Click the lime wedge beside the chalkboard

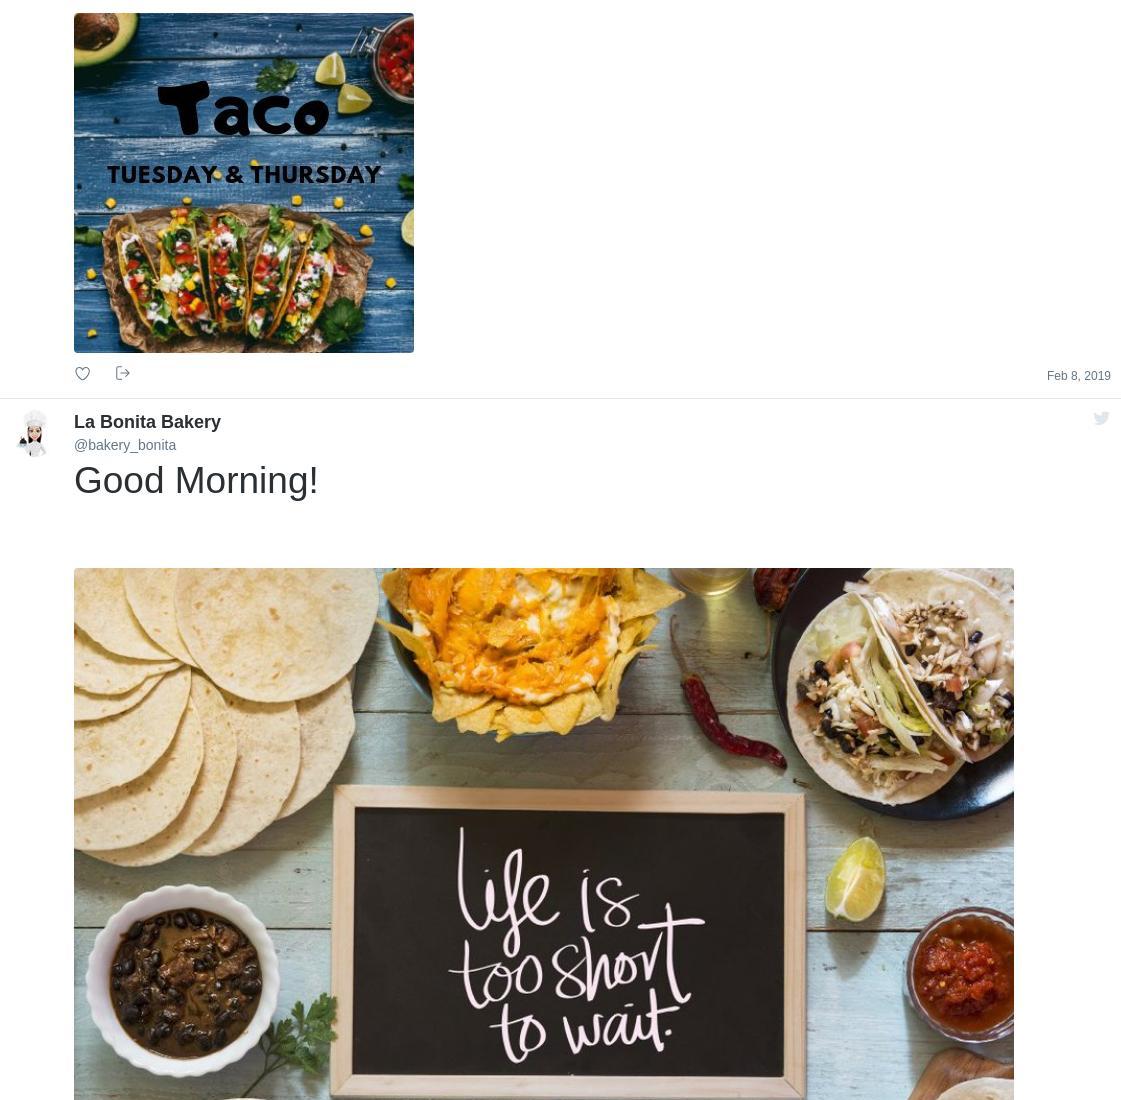tap(855, 878)
